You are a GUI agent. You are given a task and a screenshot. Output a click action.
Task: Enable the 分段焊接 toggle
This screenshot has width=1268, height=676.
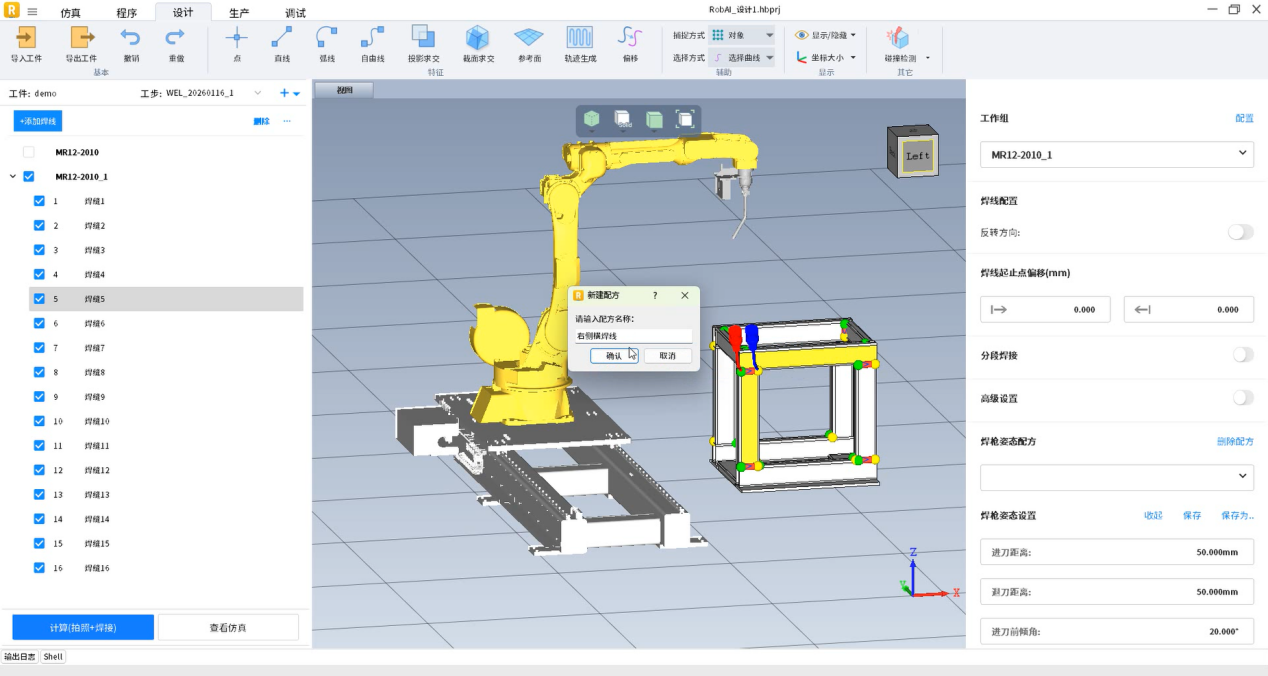(1242, 355)
